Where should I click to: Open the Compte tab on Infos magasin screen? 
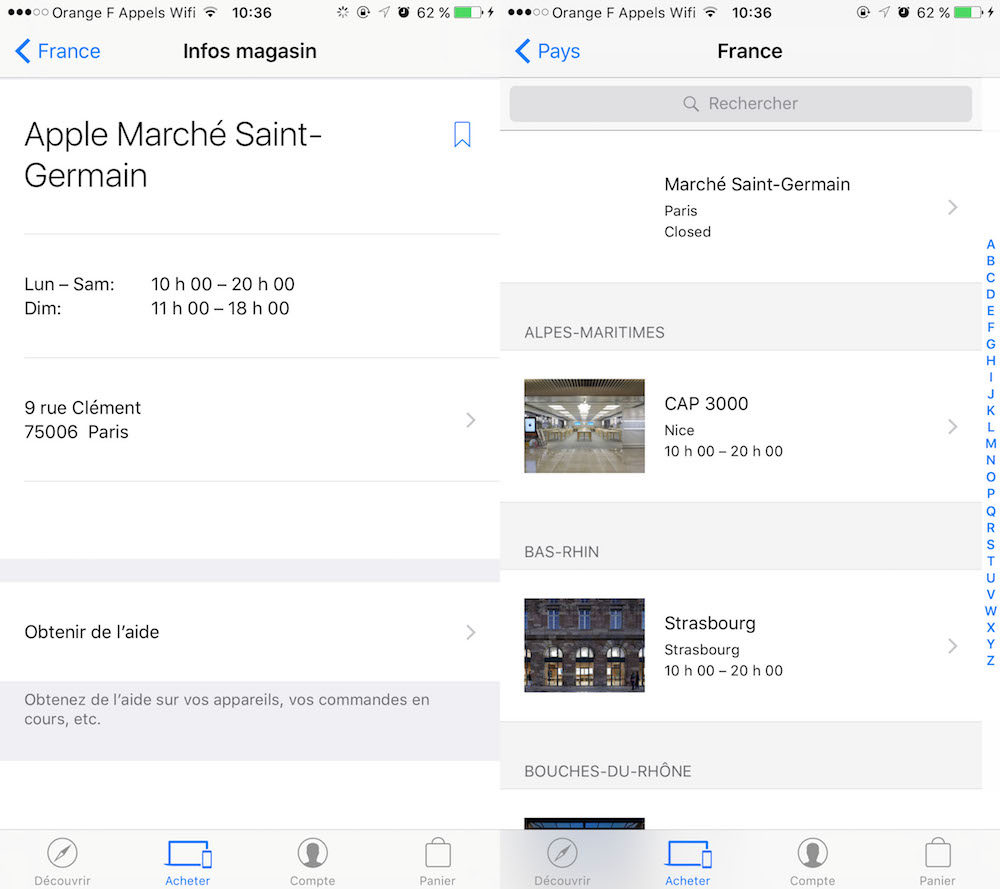tap(312, 862)
